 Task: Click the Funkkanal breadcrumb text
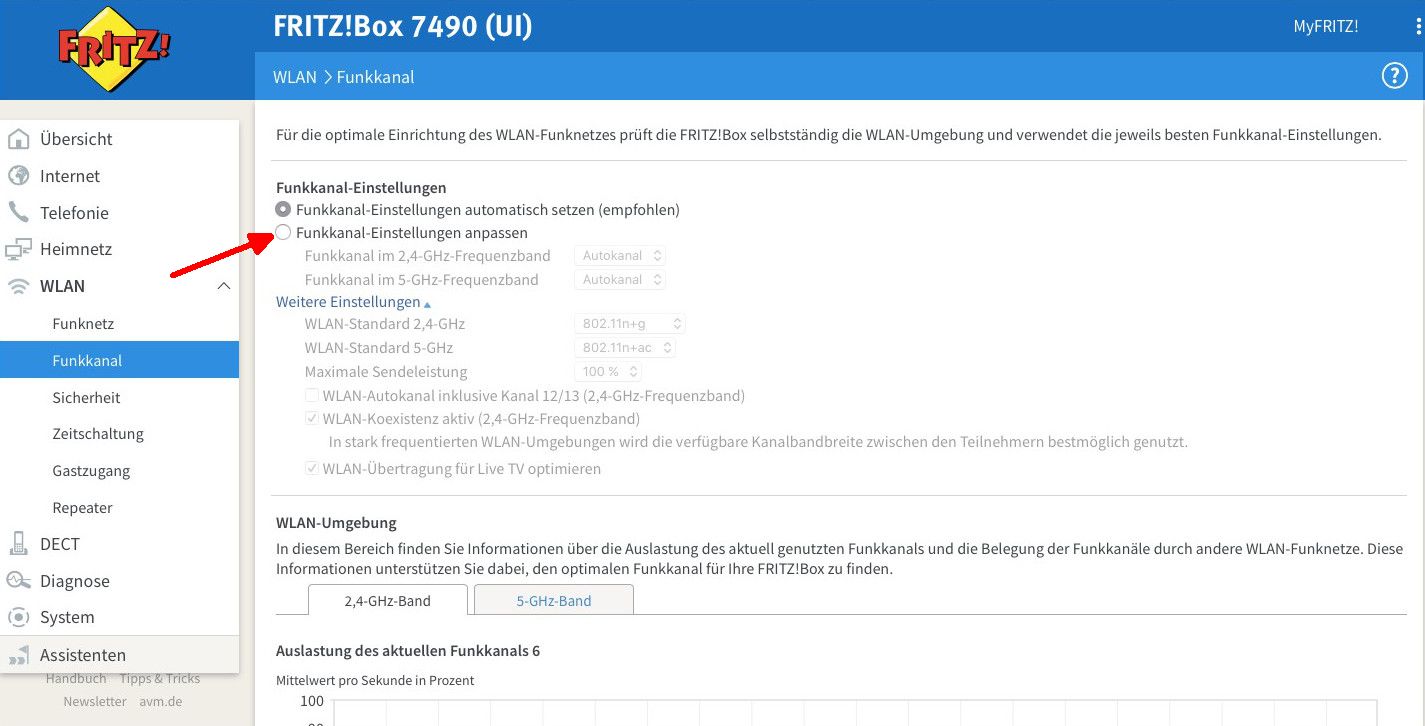click(375, 77)
